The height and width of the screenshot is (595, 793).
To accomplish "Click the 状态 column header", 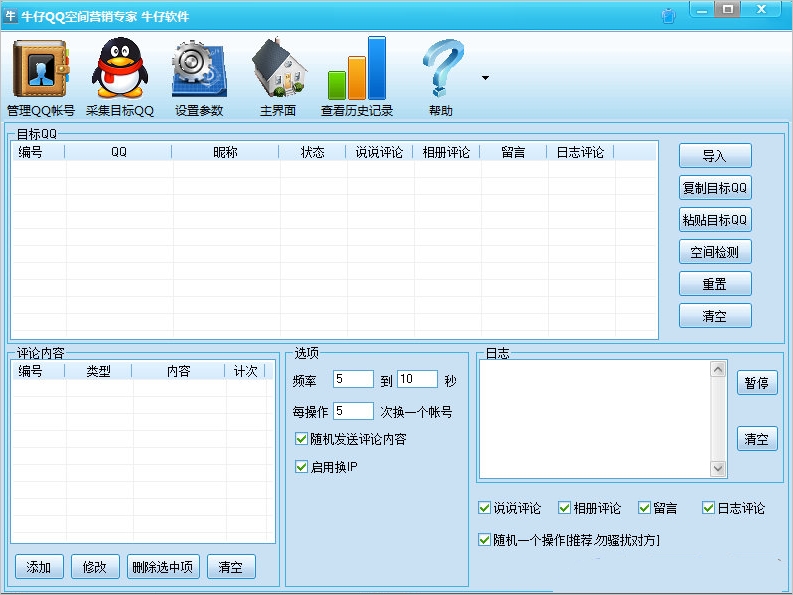I will (313, 152).
